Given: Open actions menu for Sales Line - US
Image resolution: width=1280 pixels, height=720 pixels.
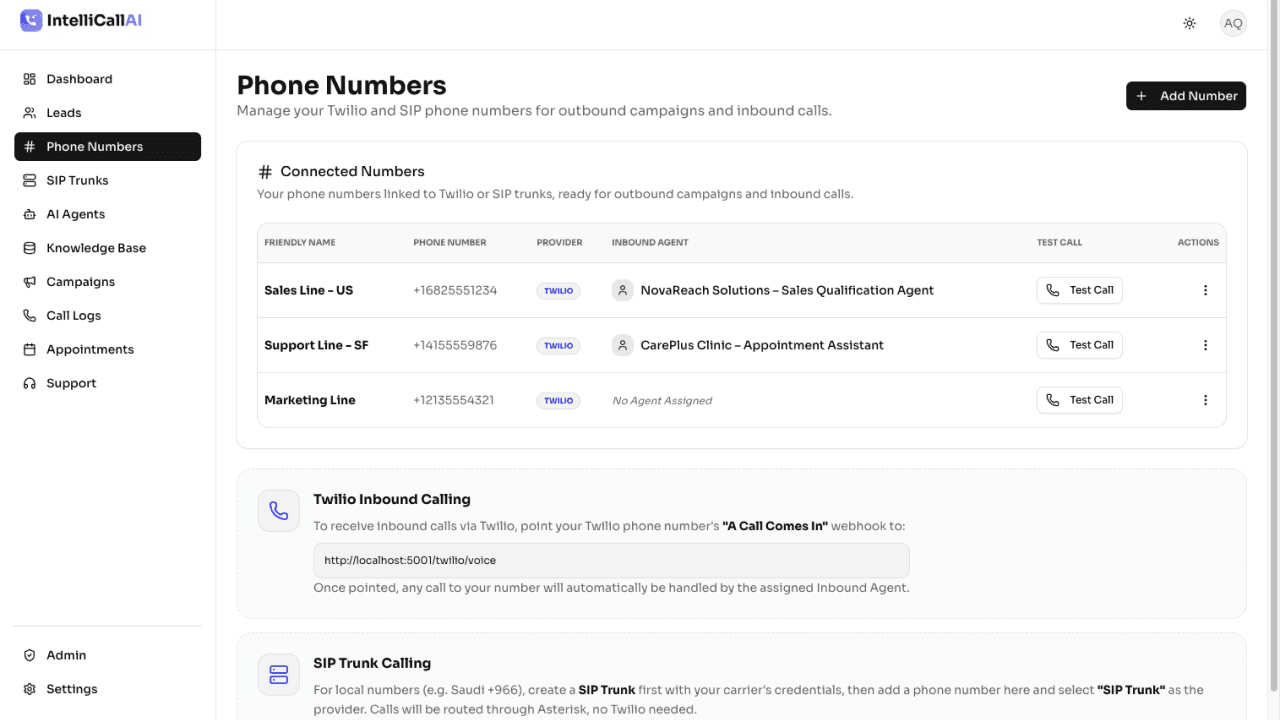Looking at the screenshot, I should [1205, 290].
